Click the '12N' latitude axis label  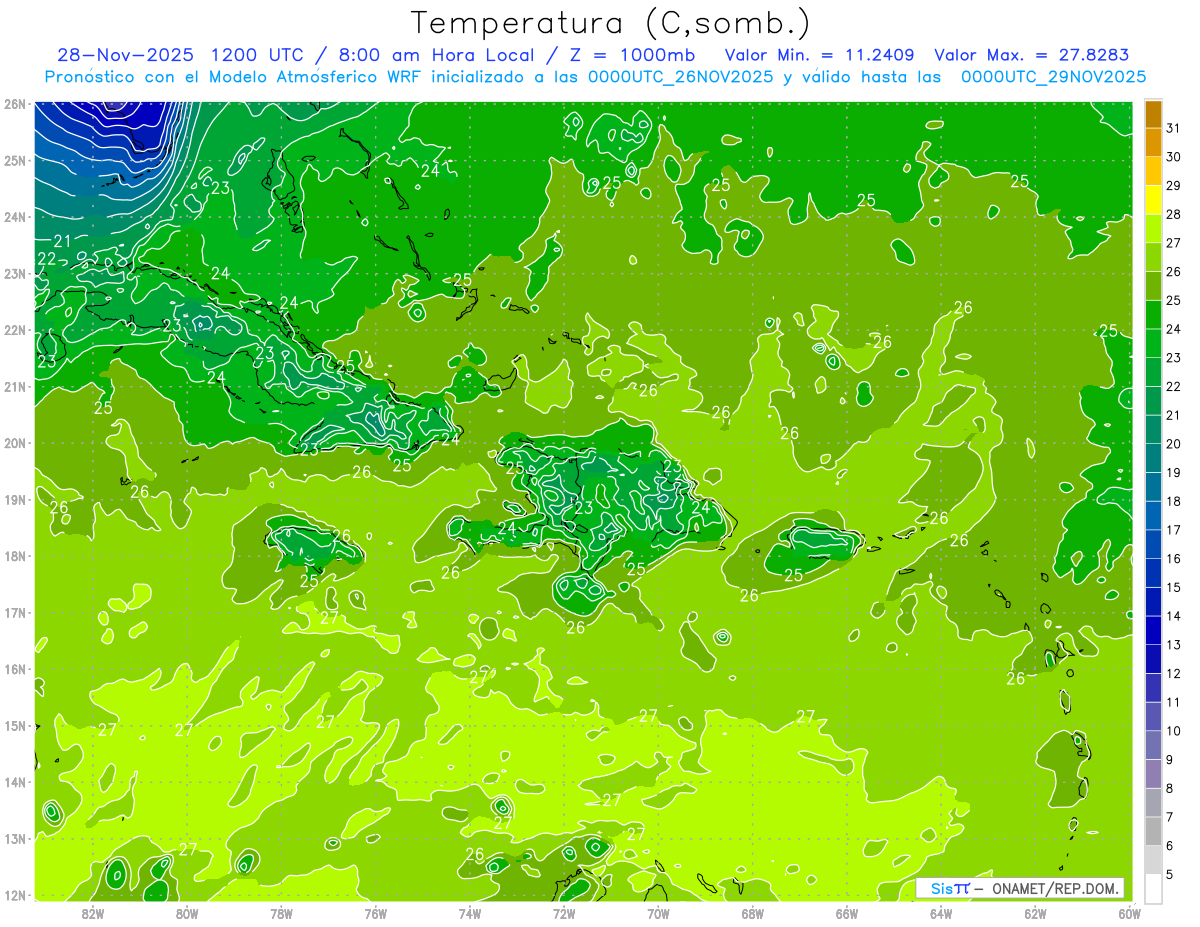15,895
